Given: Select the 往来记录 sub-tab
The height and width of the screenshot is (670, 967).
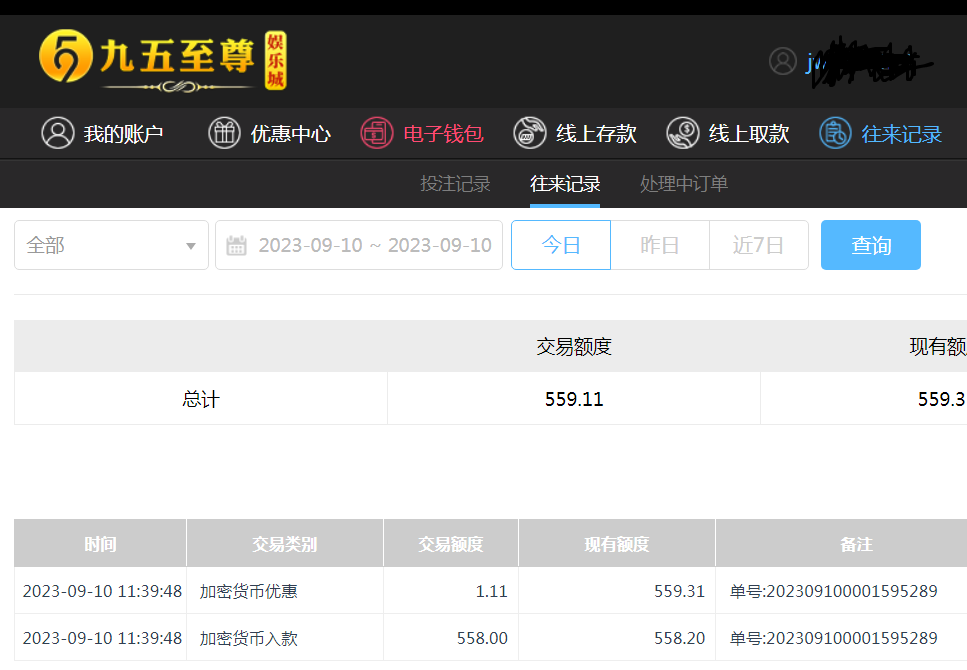Looking at the screenshot, I should click(565, 184).
